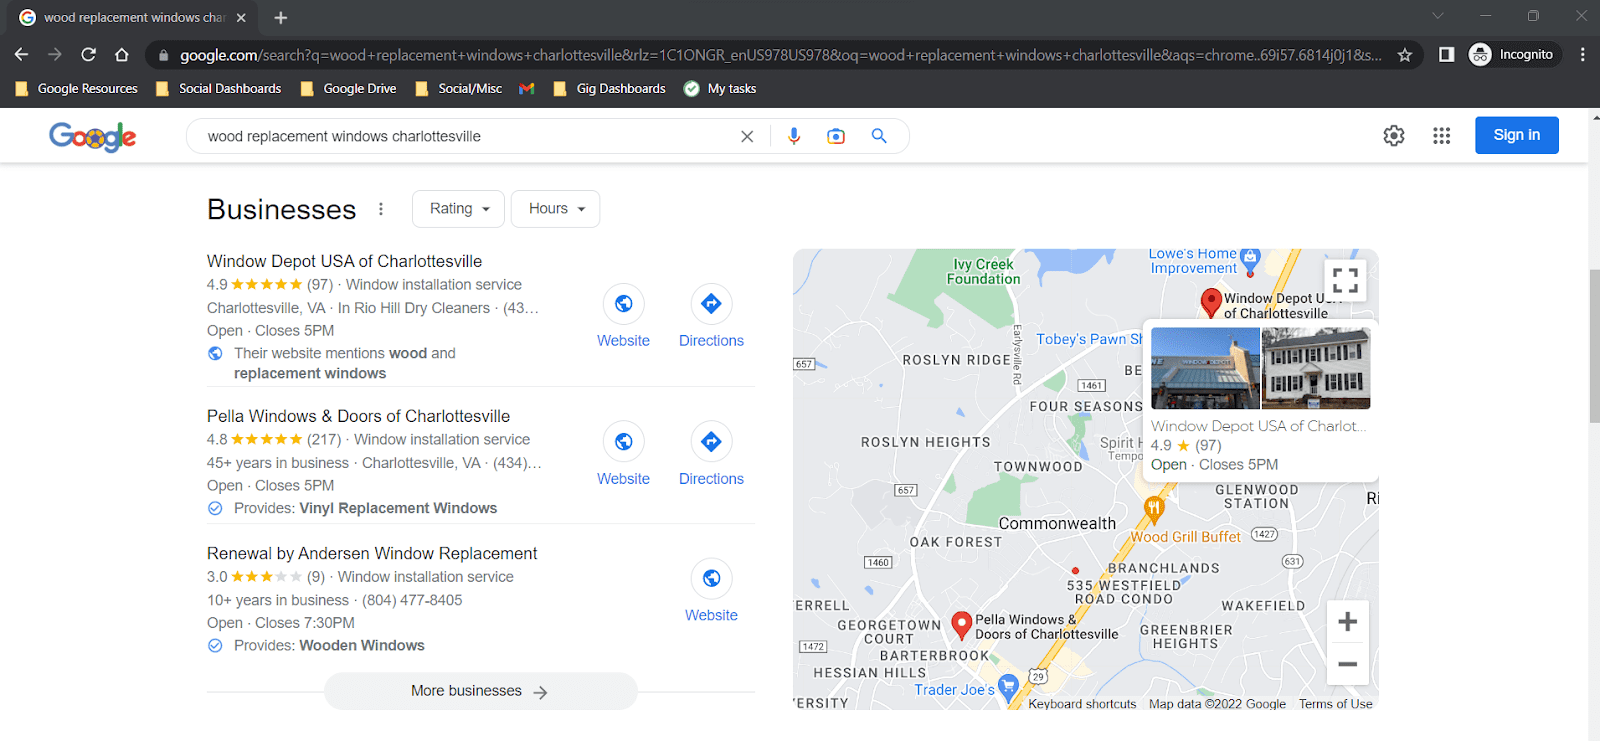1600x741 pixels.
Task: Zoom out on the map
Action: (x=1347, y=664)
